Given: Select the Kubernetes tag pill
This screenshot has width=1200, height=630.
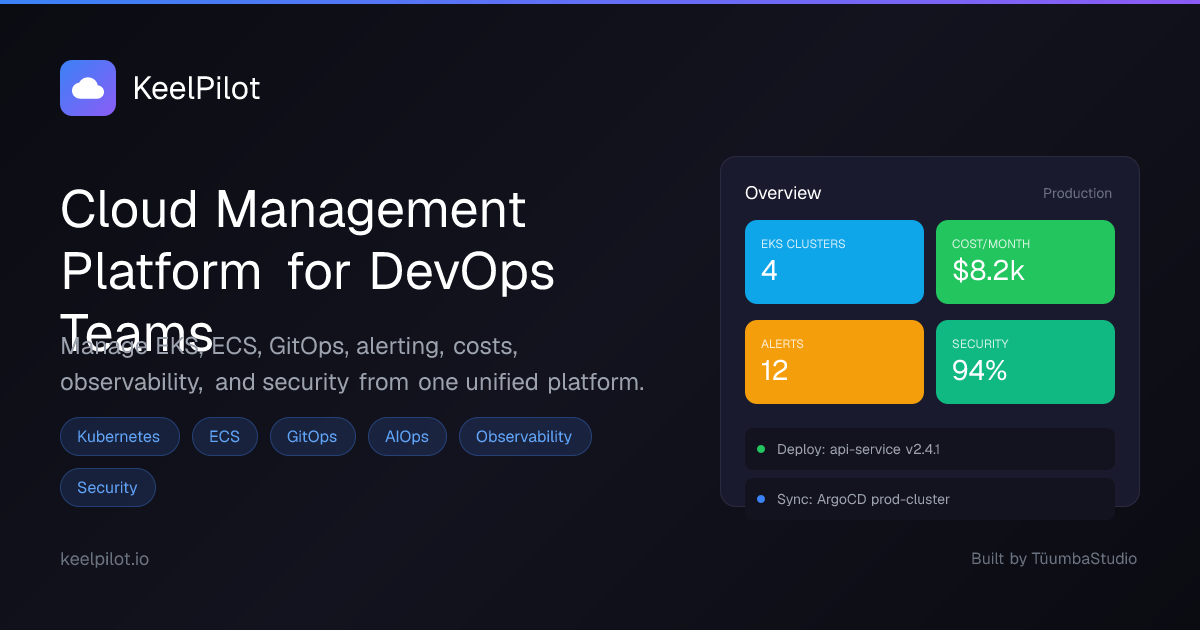Looking at the screenshot, I should pyautogui.click(x=120, y=437).
